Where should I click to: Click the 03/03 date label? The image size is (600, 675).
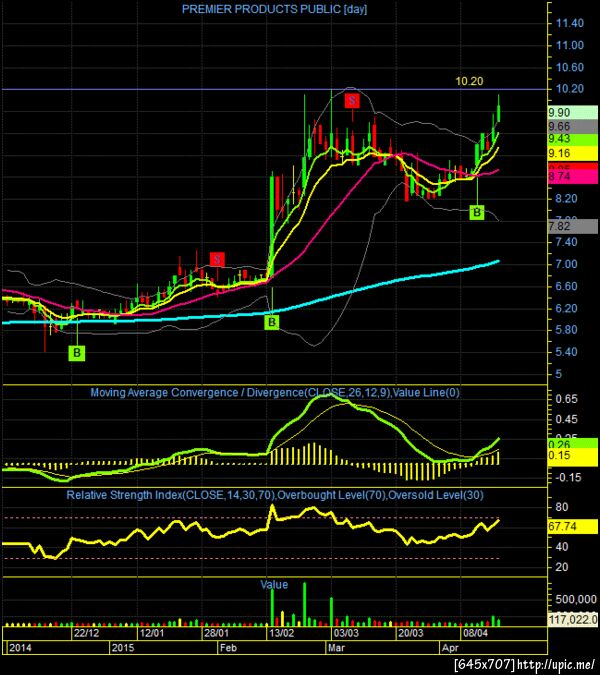point(346,633)
